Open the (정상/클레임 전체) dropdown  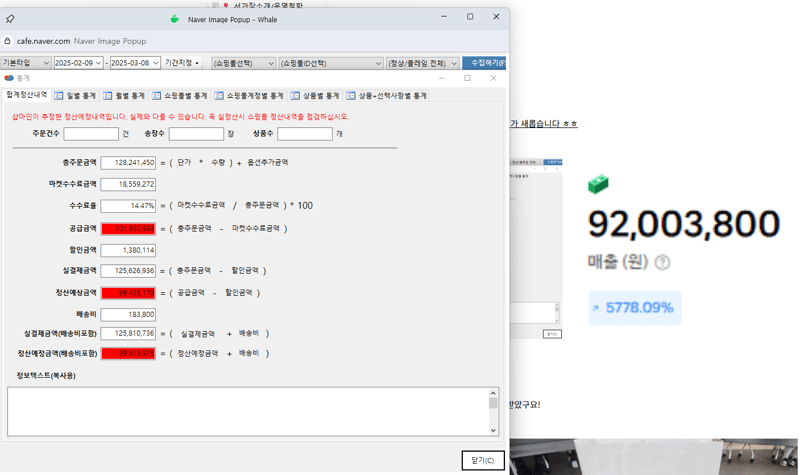pos(422,63)
